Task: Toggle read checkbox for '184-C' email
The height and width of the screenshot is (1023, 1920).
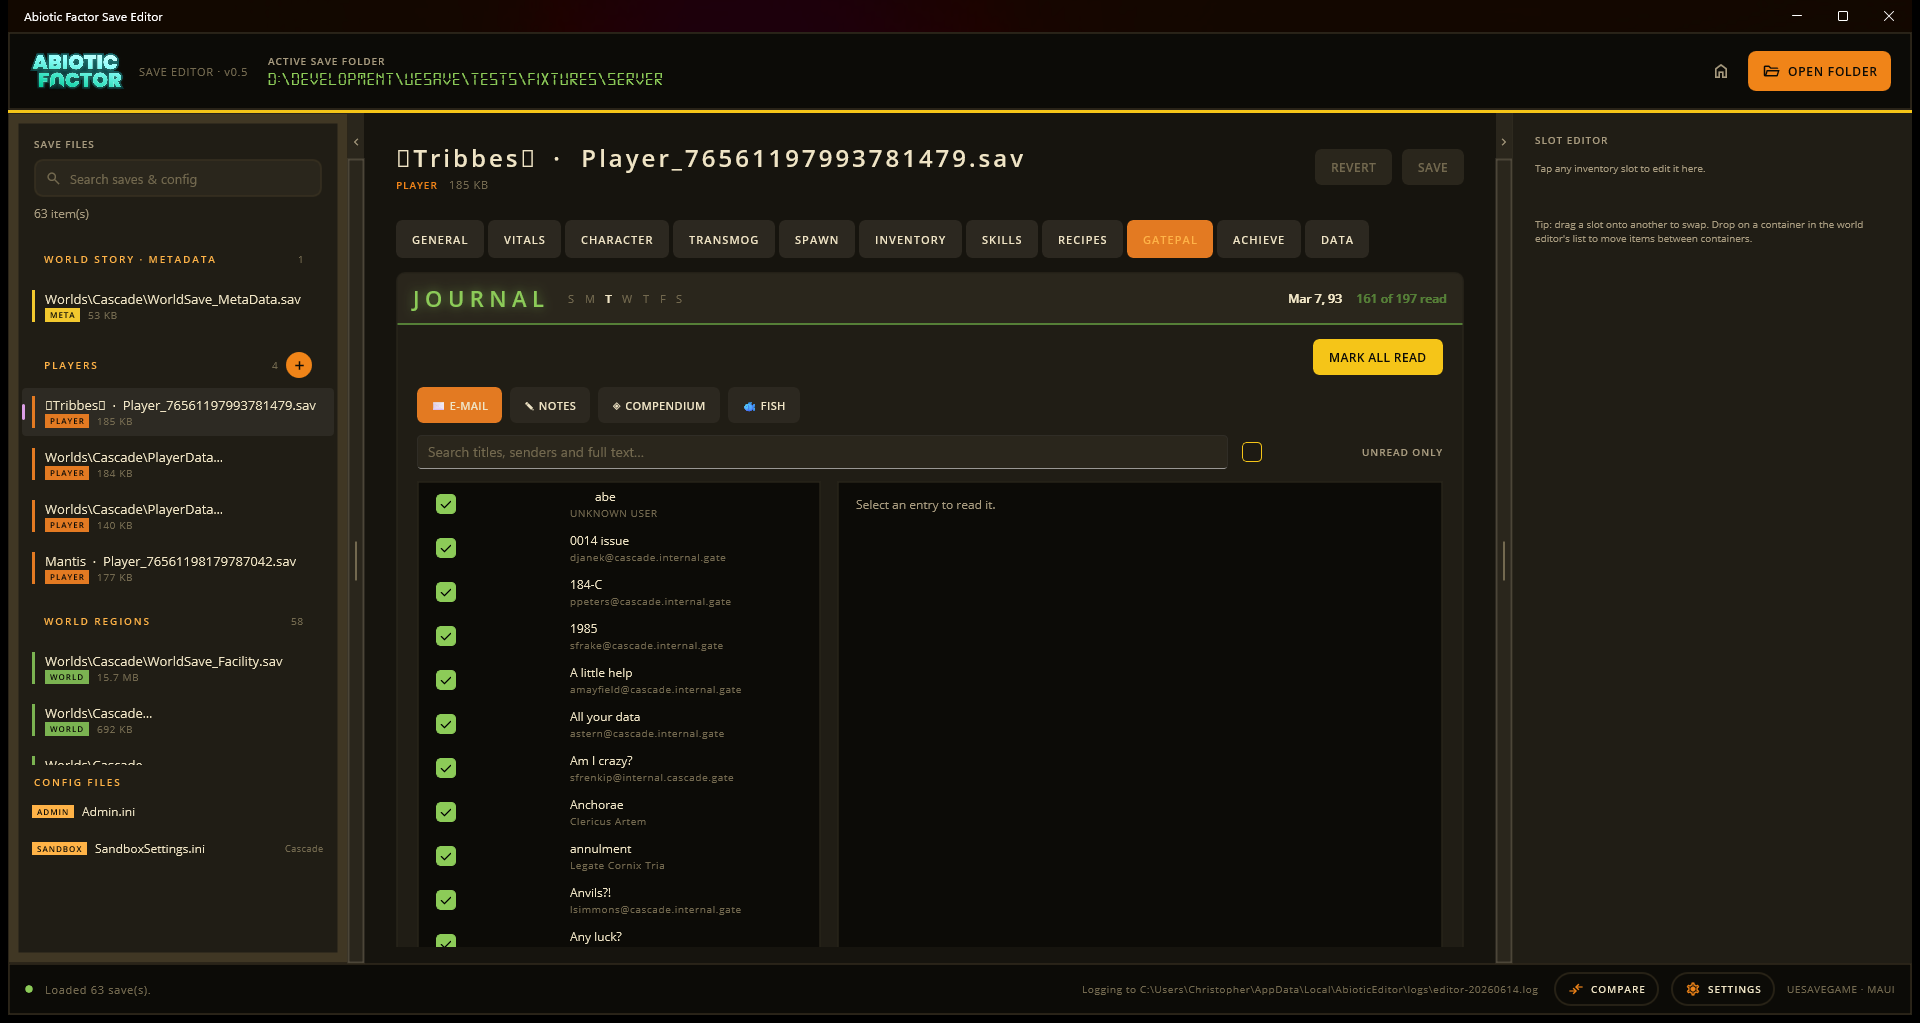Action: pyautogui.click(x=446, y=592)
